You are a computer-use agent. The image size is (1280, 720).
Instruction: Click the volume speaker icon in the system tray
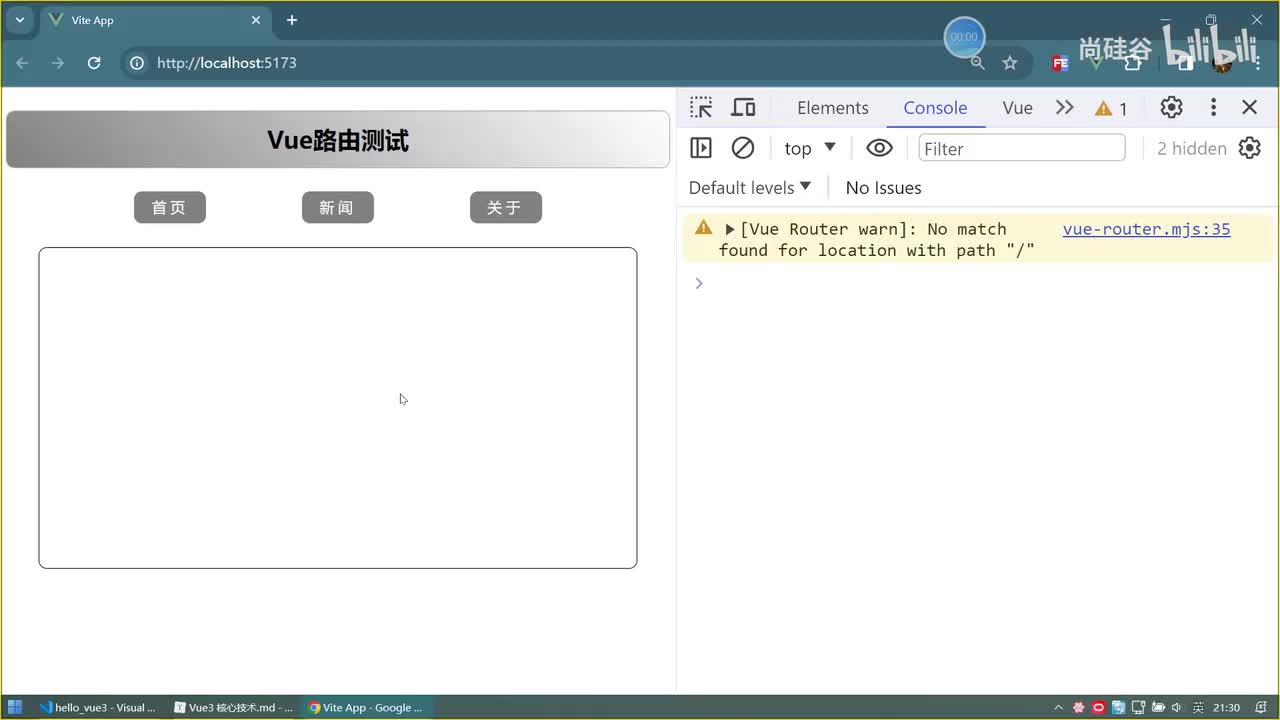[x=1176, y=707]
